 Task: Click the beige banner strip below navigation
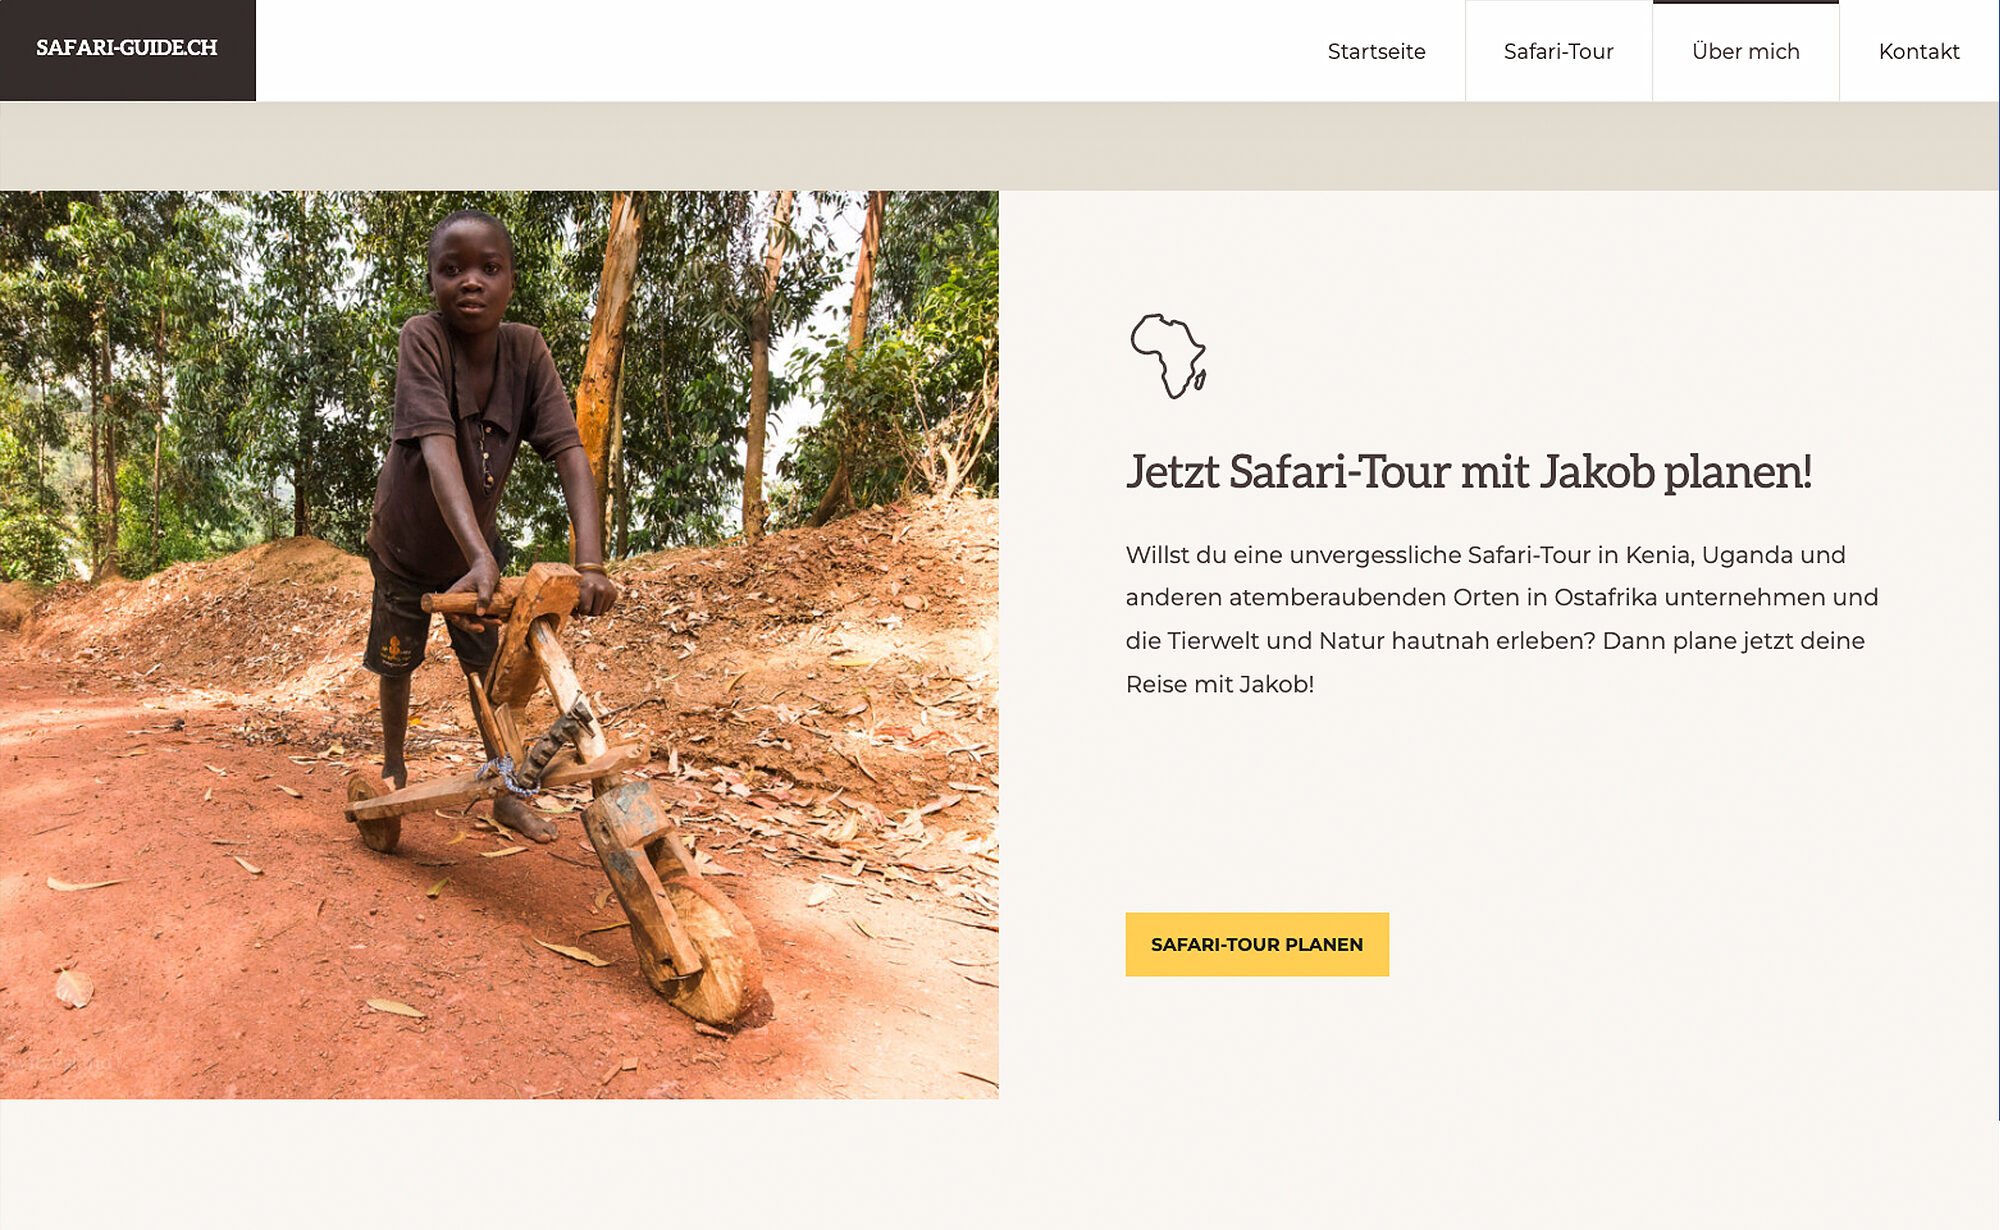1000,146
